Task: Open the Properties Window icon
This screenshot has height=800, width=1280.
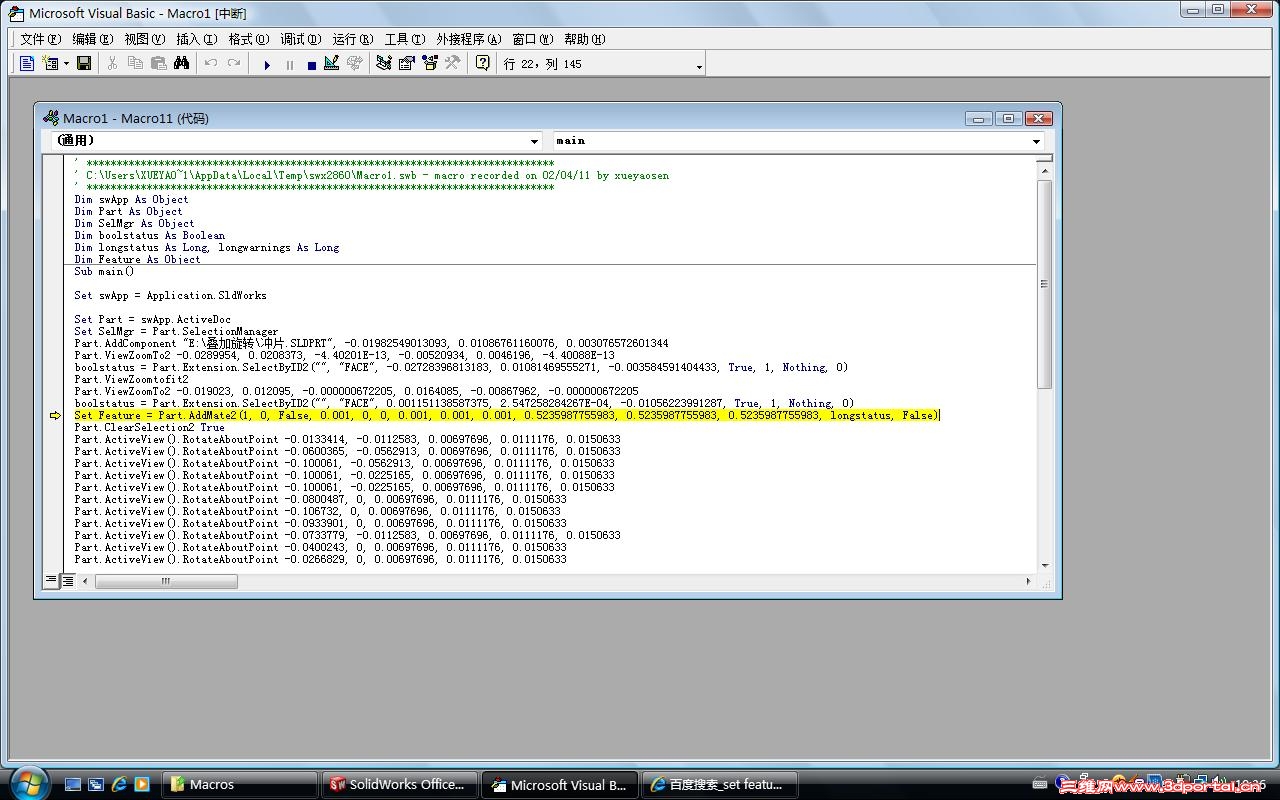Action: (x=406, y=63)
